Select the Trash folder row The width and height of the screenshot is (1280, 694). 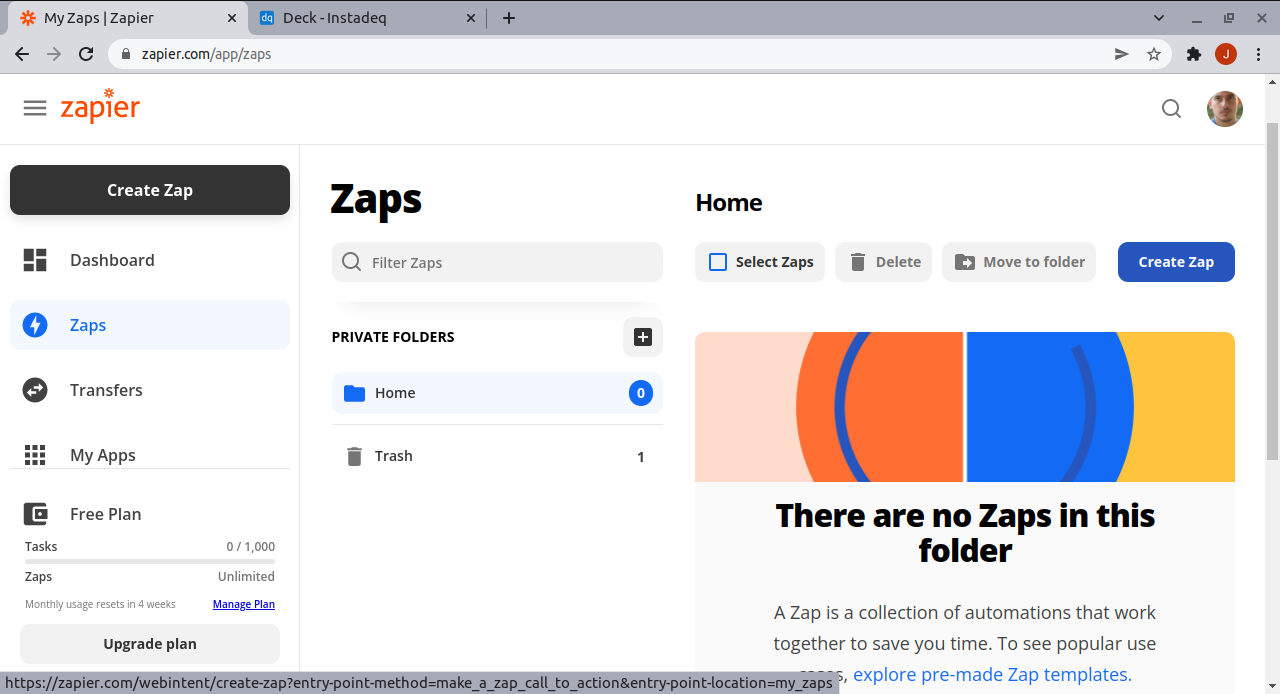pyautogui.click(x=497, y=456)
